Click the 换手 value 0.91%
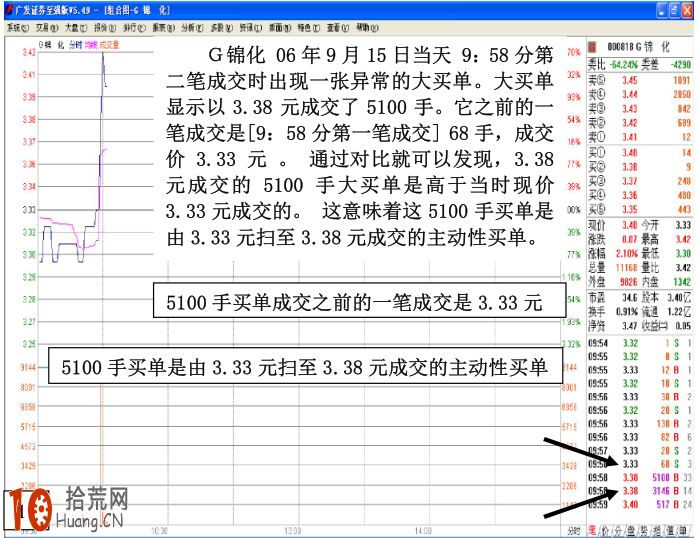 tap(627, 312)
